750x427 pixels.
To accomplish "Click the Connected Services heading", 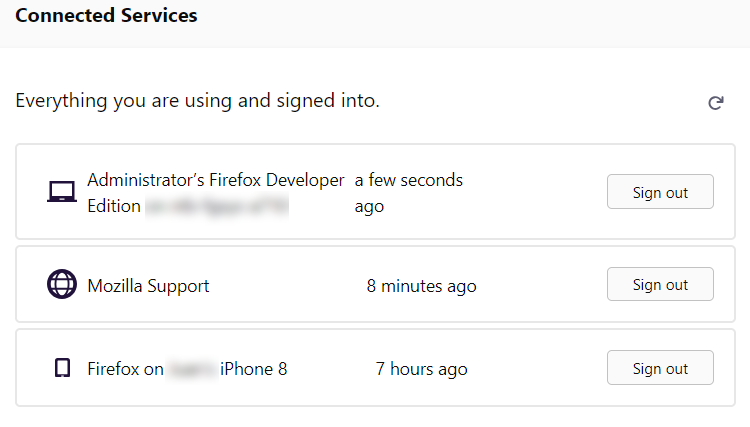I will coord(106,15).
